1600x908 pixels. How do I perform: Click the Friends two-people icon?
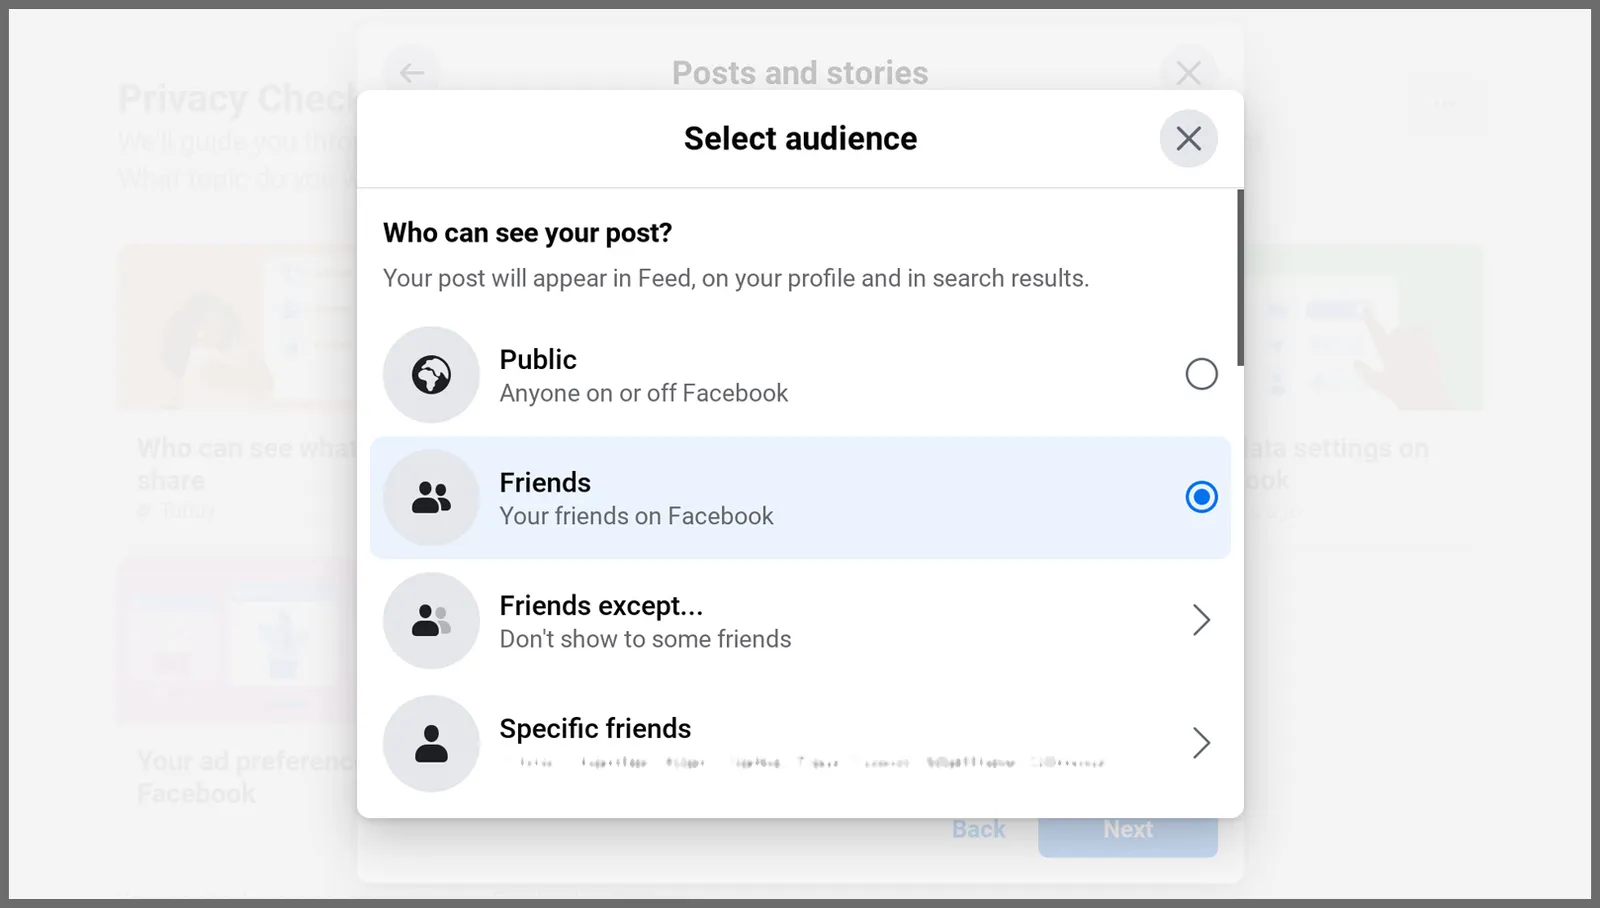point(431,497)
